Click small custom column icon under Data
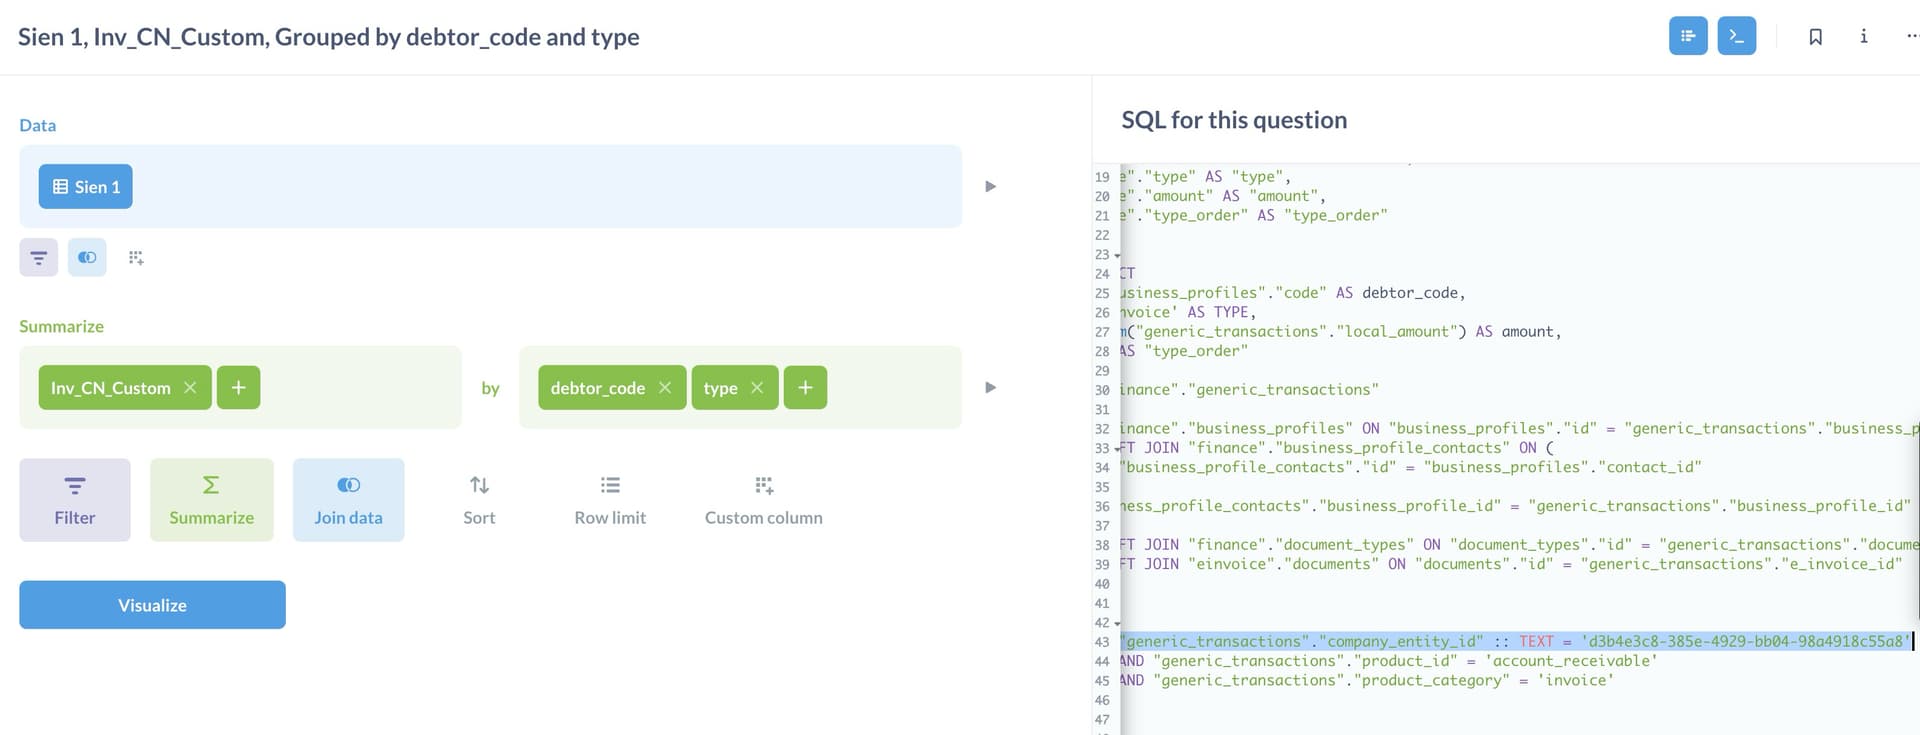 coord(136,258)
